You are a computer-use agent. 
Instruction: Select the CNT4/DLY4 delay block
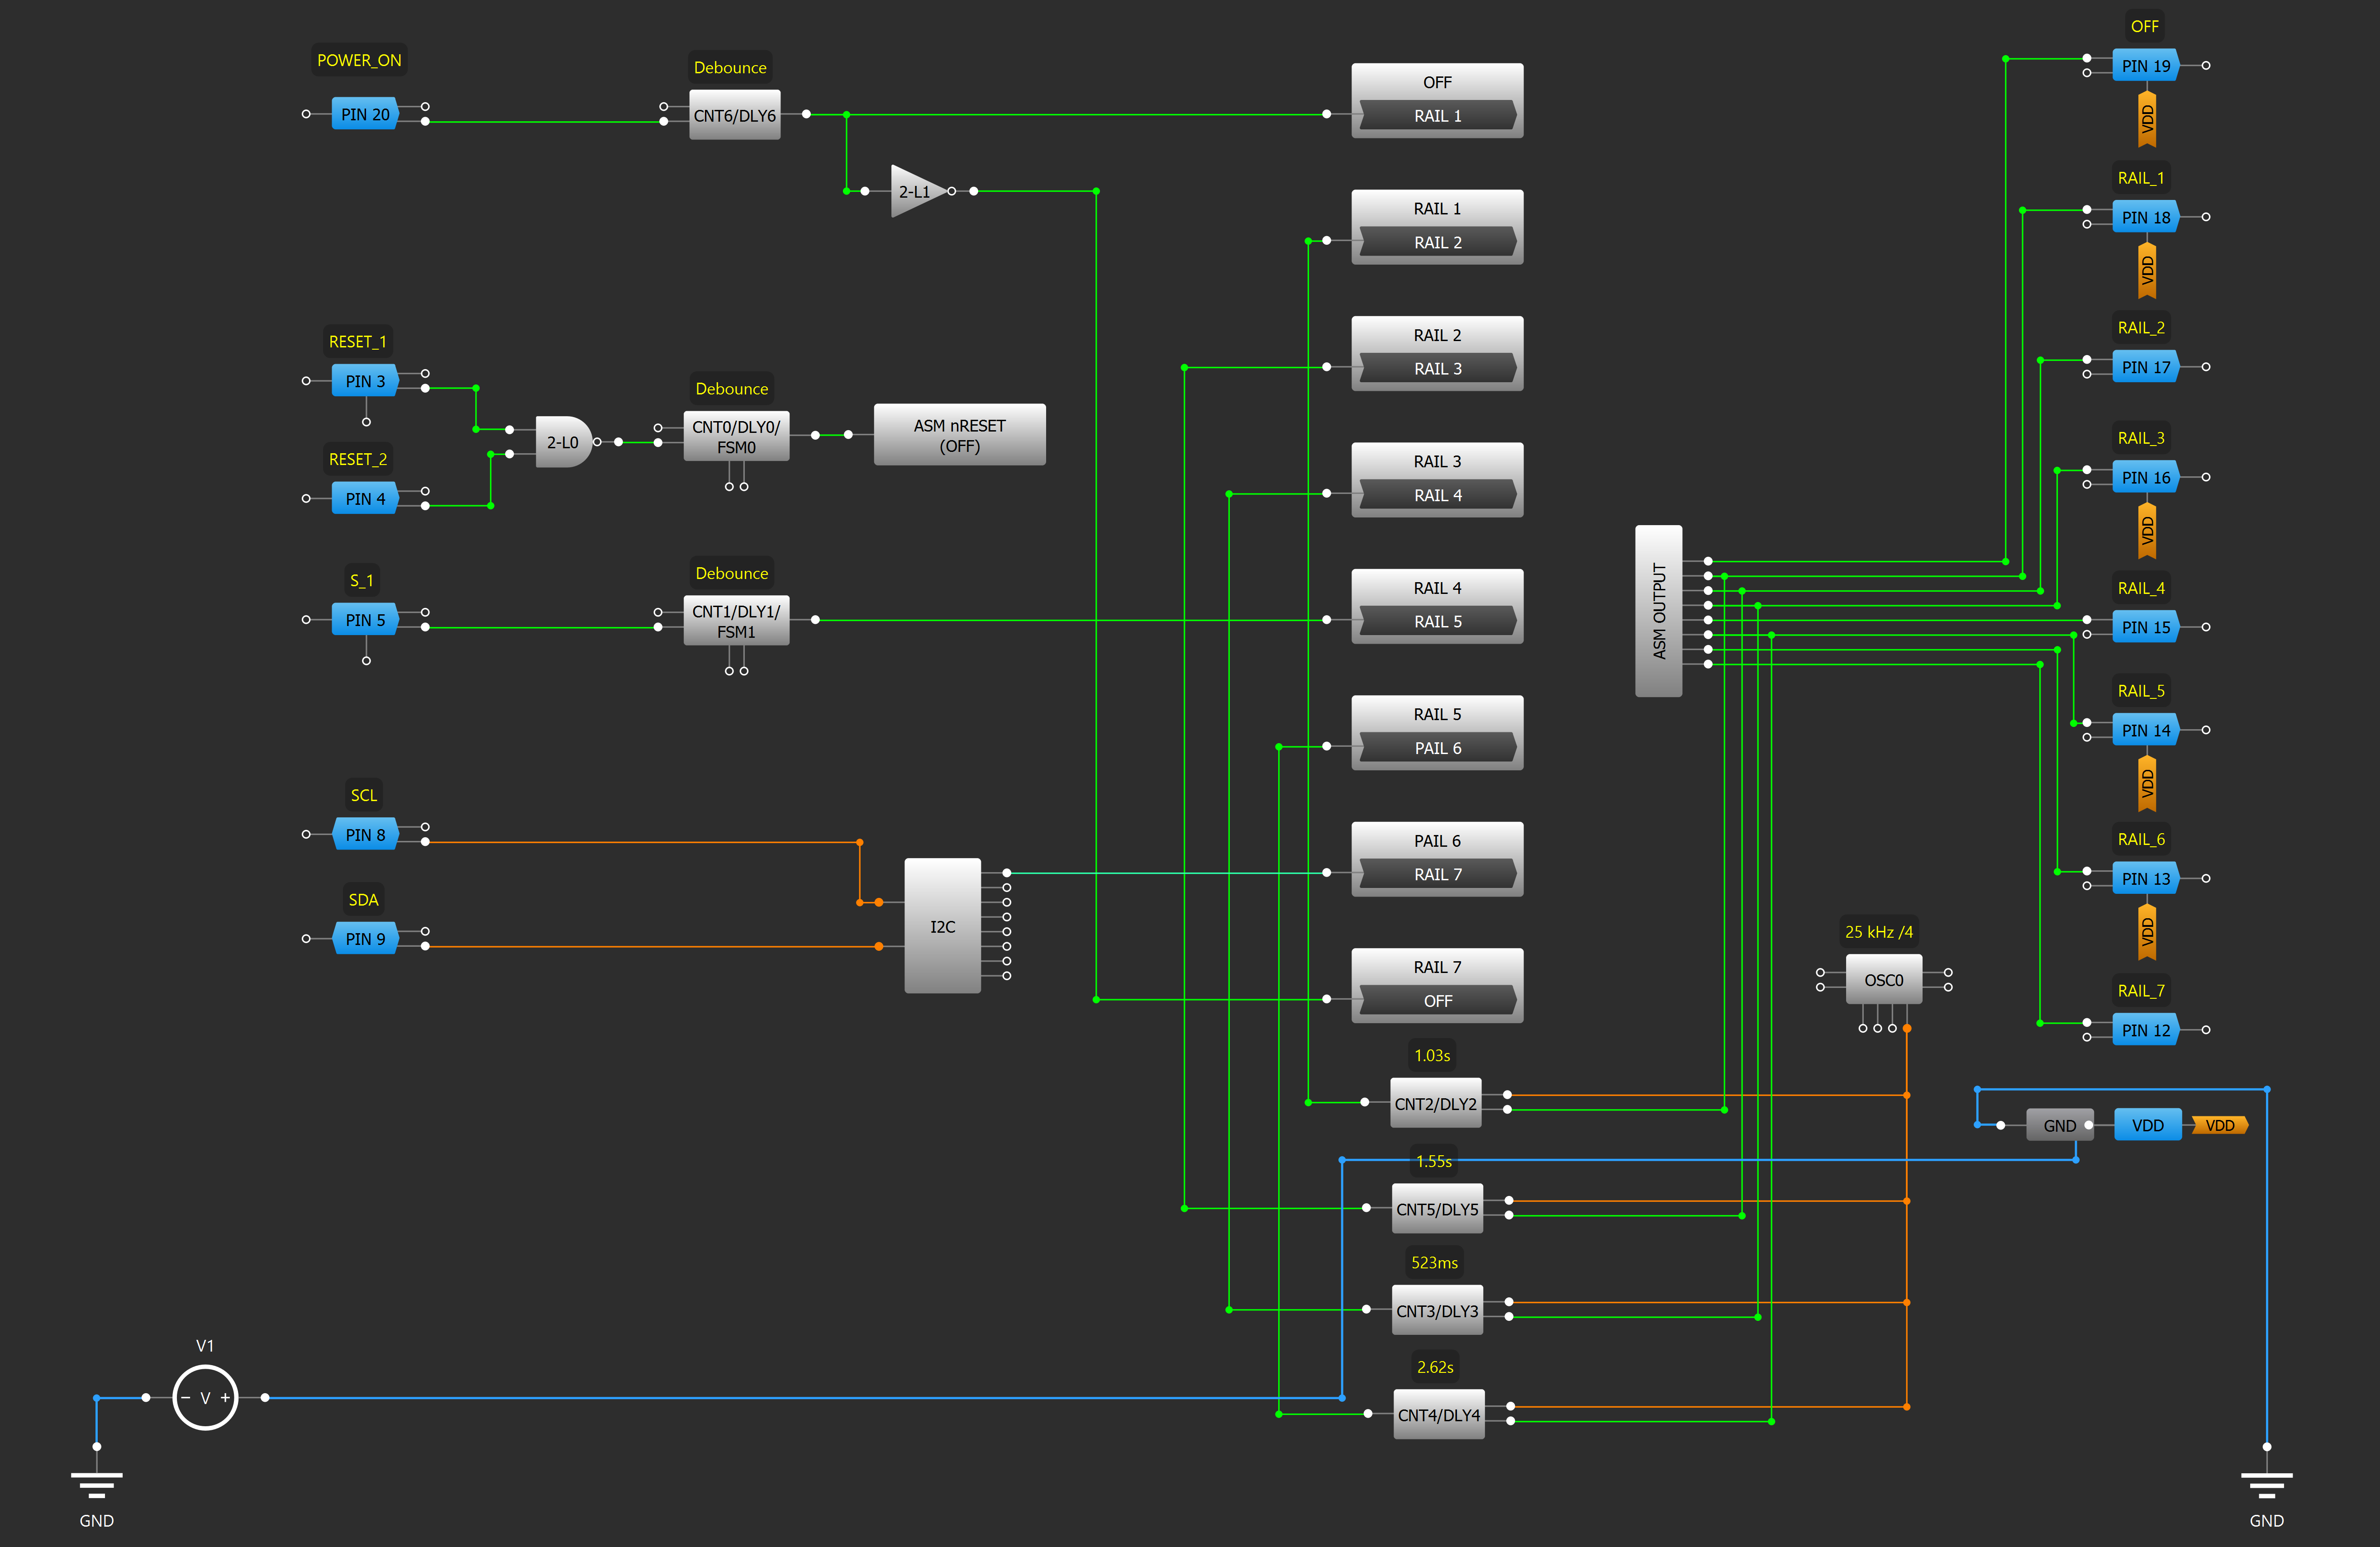click(1438, 1414)
